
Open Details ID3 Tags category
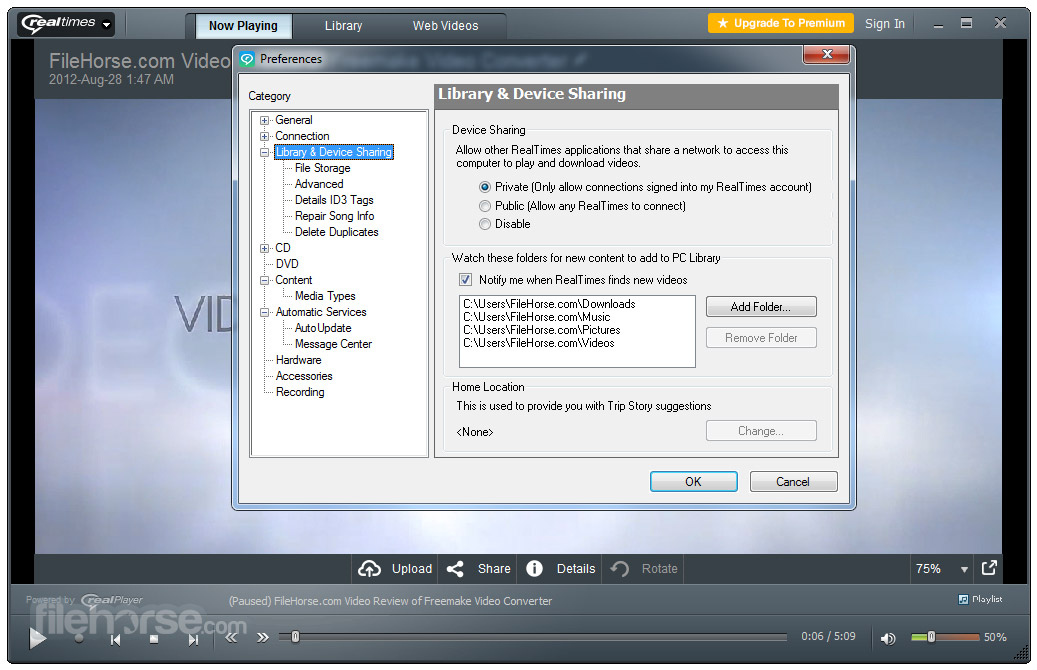334,200
